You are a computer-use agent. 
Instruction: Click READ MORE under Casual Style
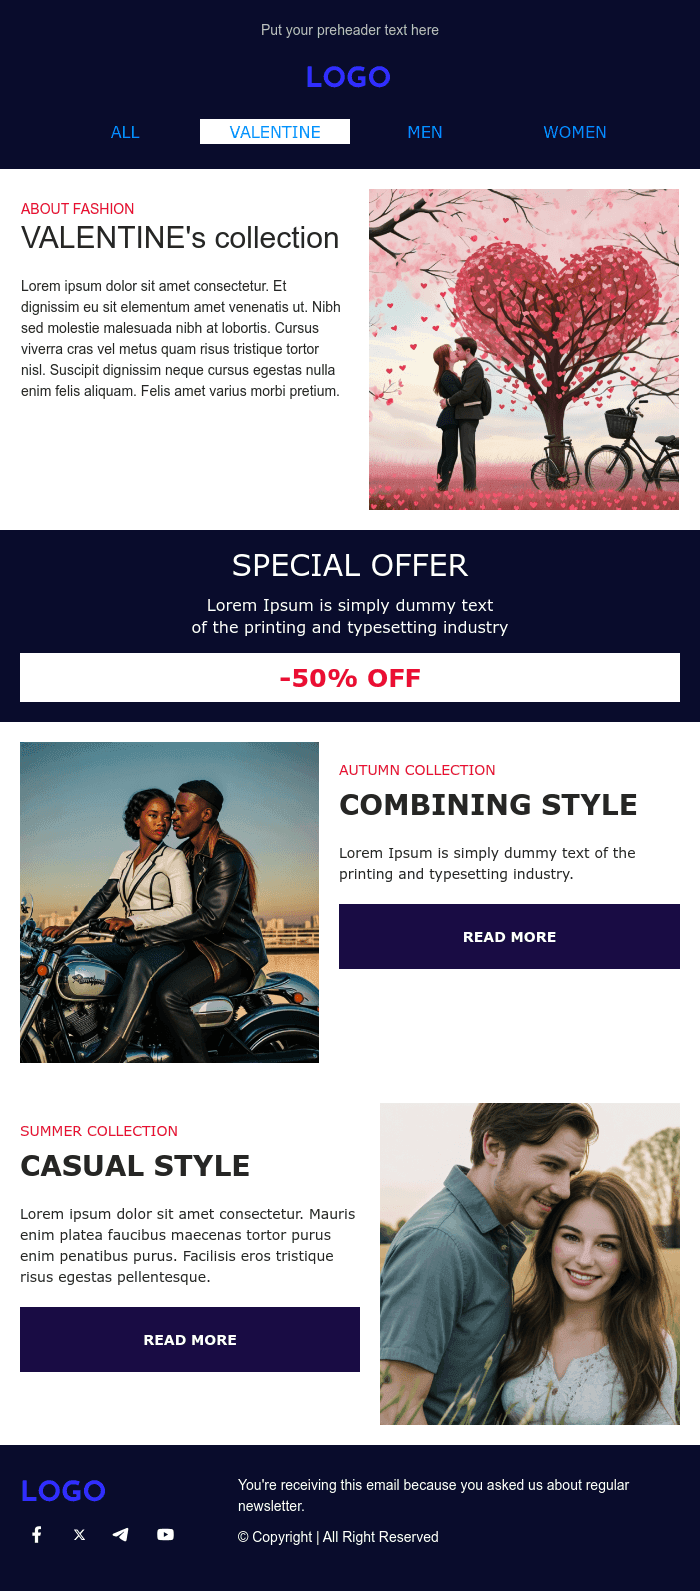(x=190, y=1340)
